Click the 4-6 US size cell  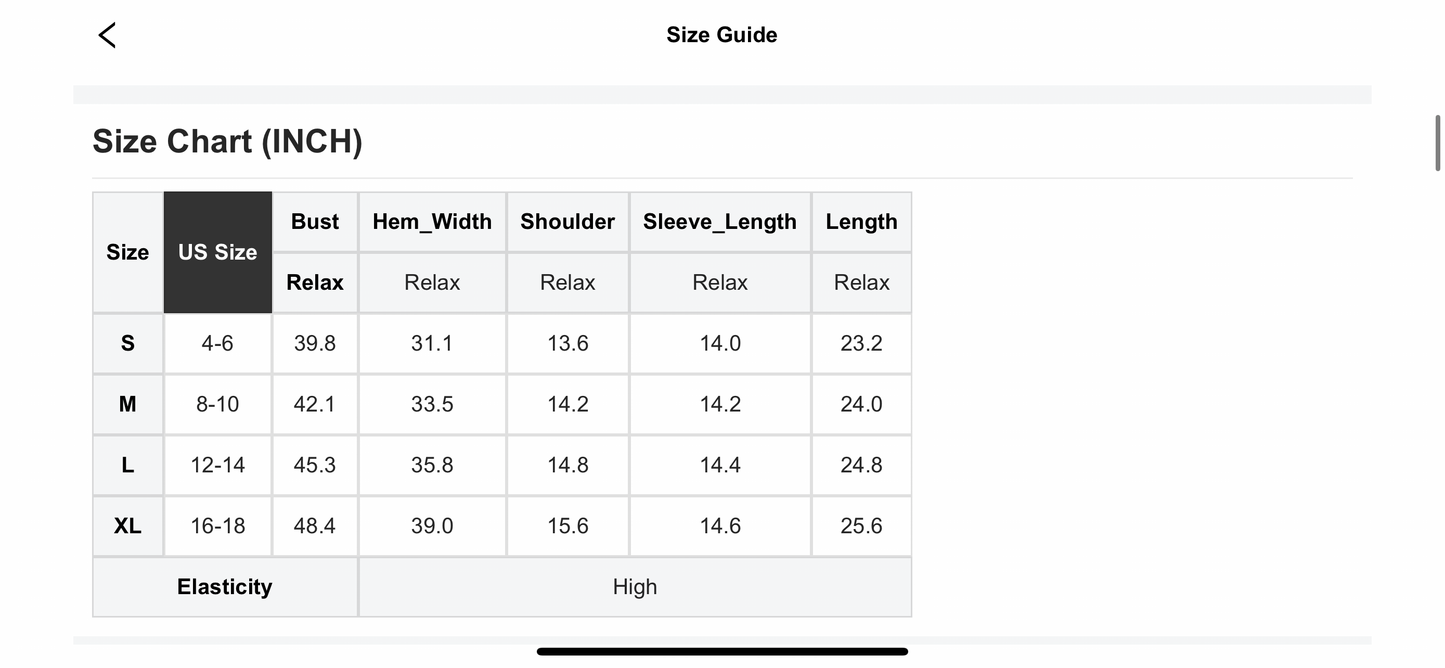(x=217, y=343)
